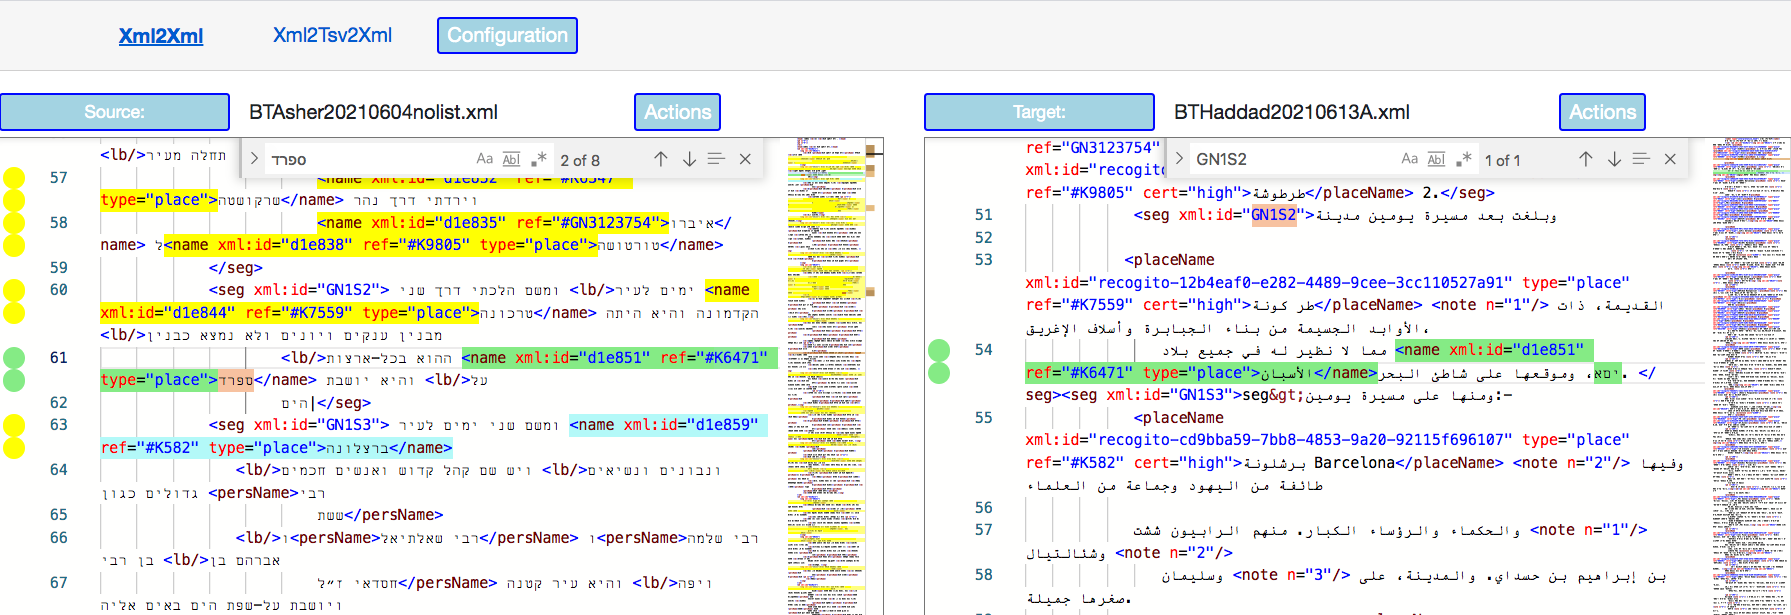Click seg xml:id="GN1S3" tag in Source

click(299, 425)
